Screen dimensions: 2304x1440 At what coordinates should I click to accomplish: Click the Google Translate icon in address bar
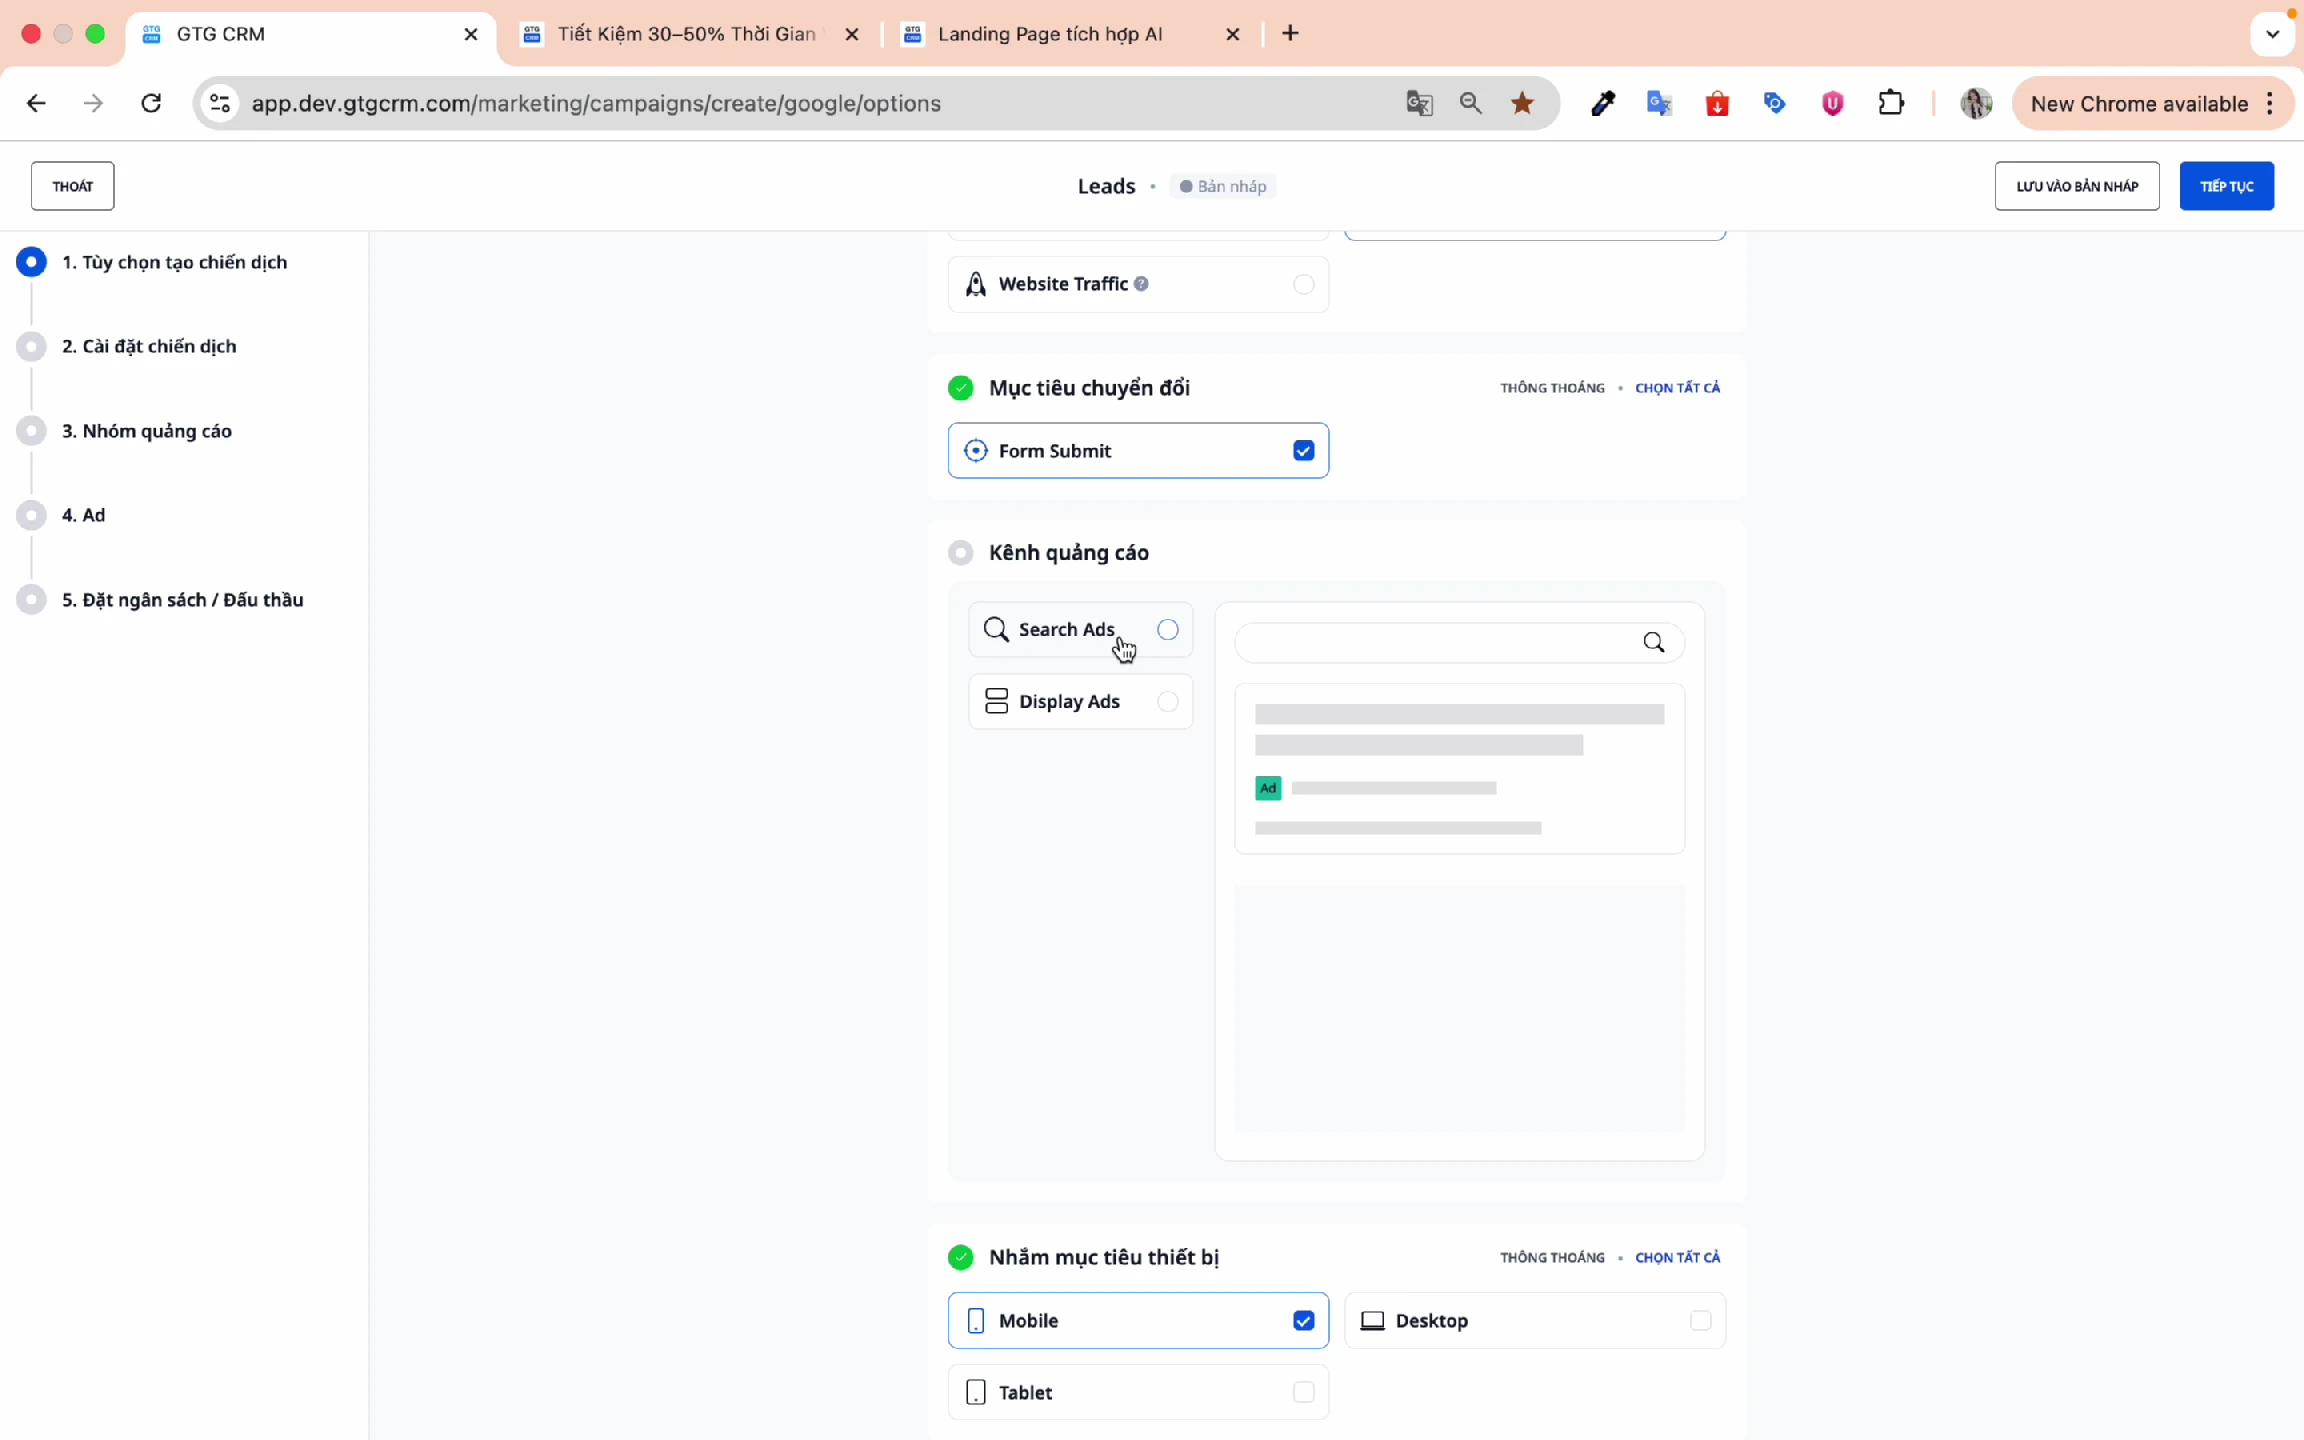(1419, 103)
